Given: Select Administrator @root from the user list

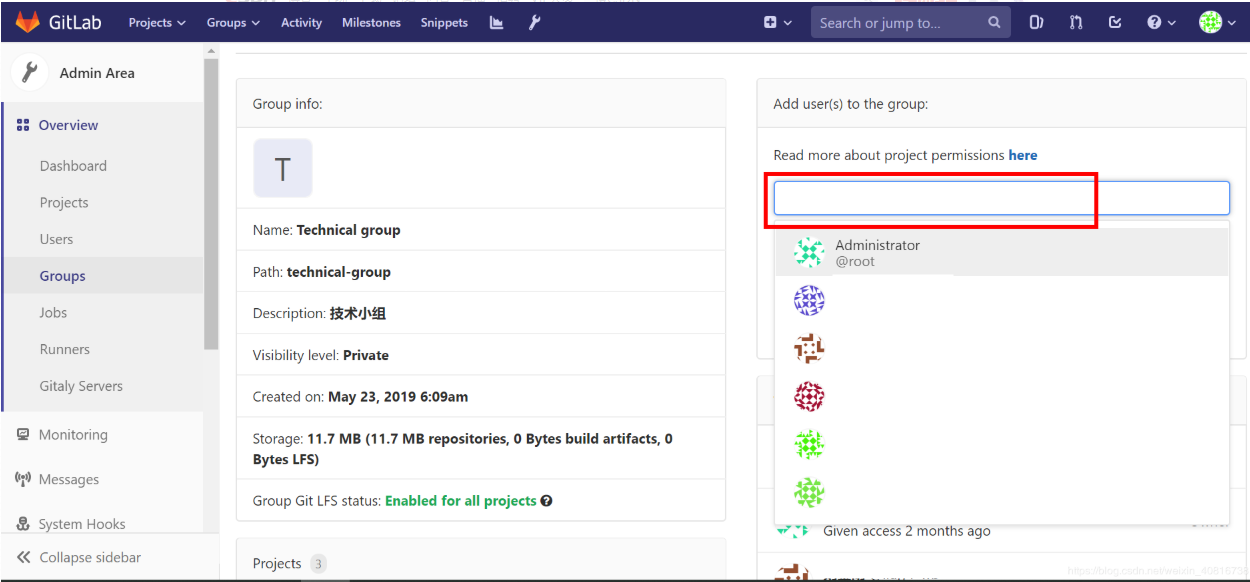Looking at the screenshot, I should pos(1001,252).
